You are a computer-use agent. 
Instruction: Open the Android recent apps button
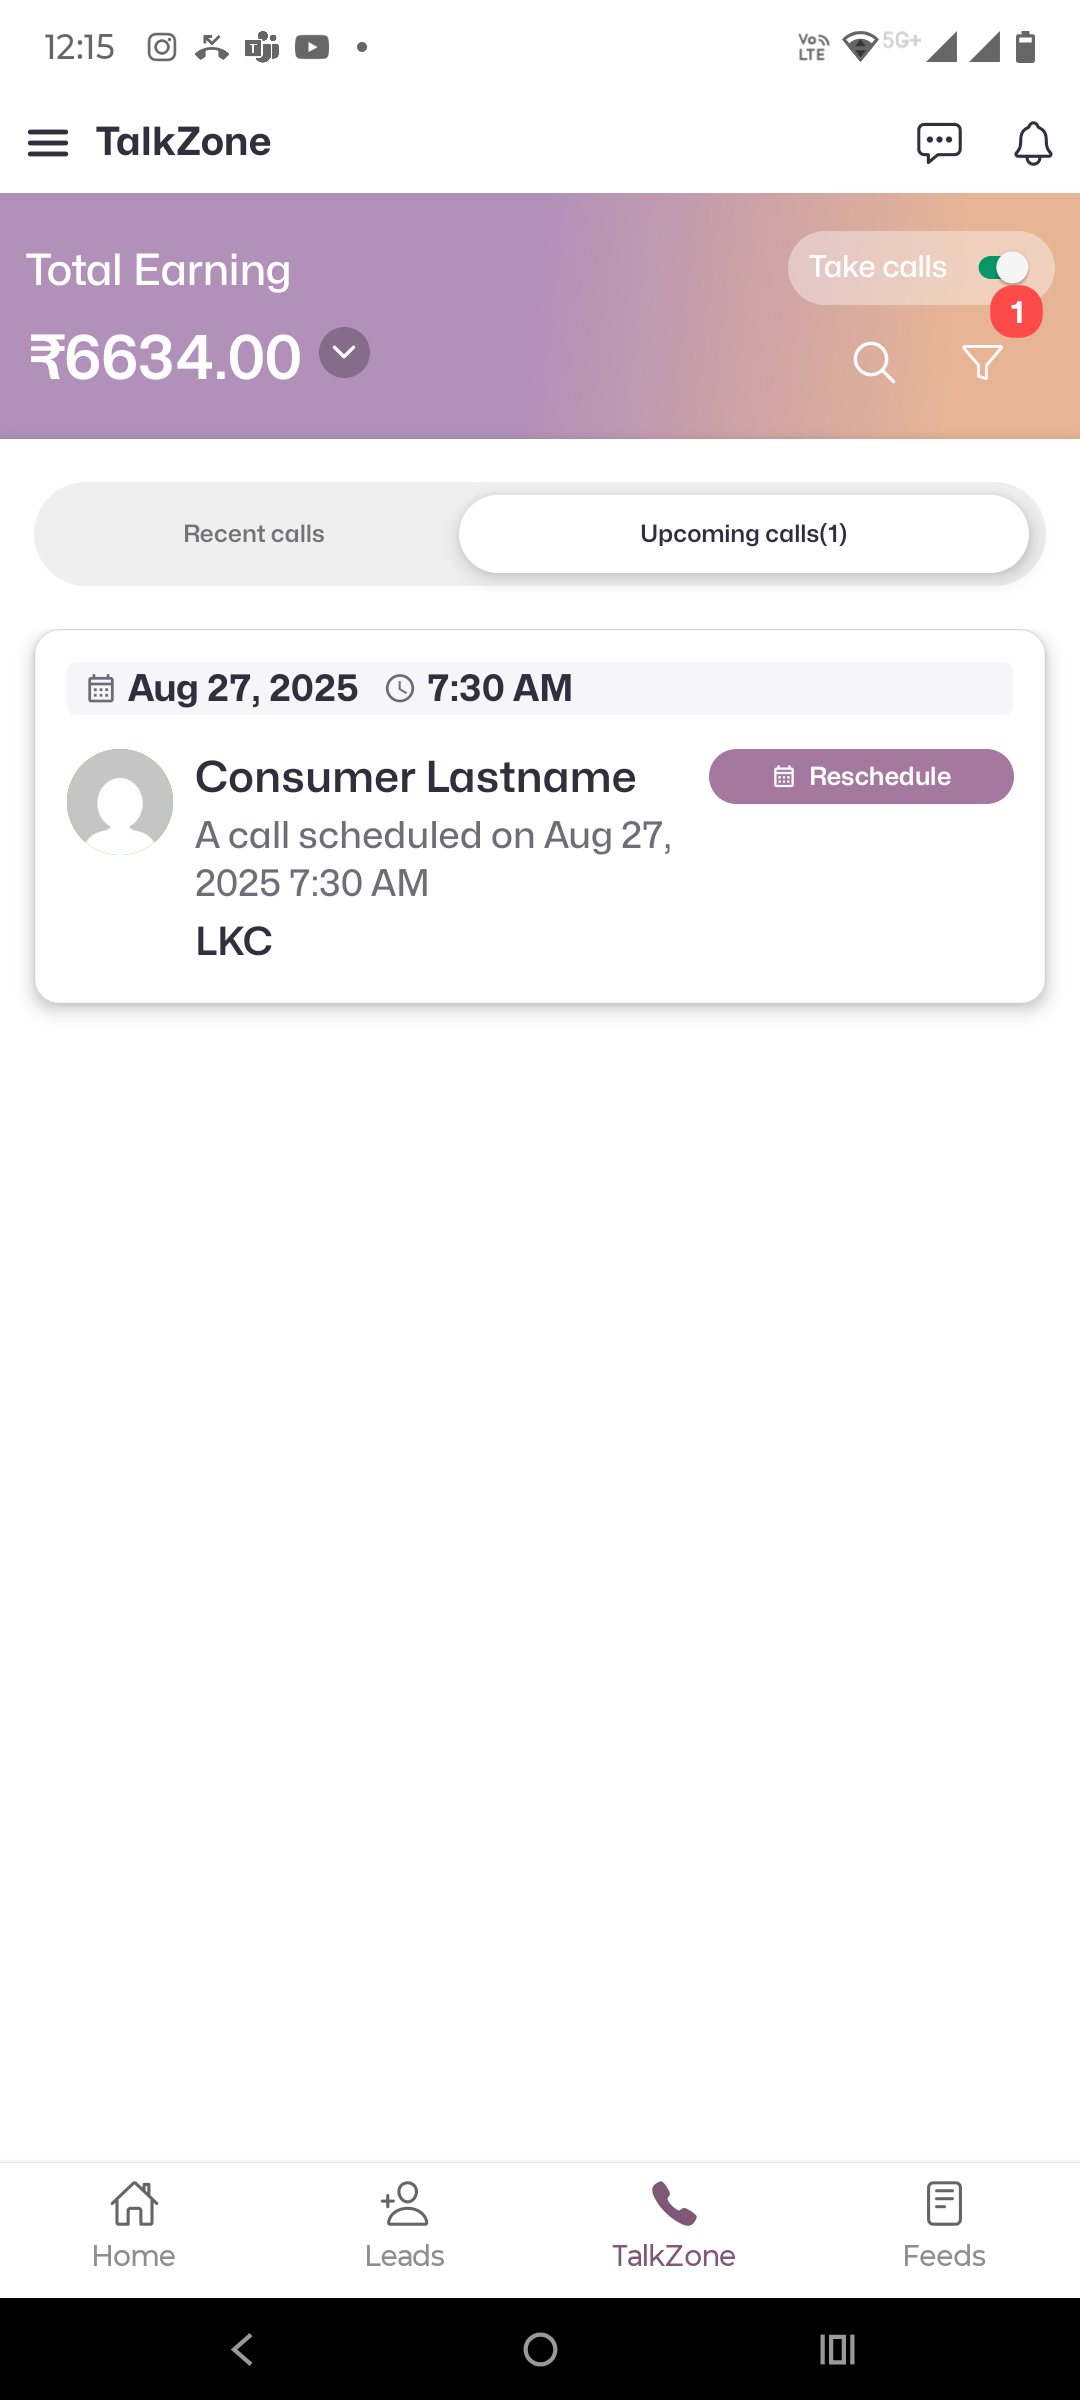pyautogui.click(x=837, y=2349)
